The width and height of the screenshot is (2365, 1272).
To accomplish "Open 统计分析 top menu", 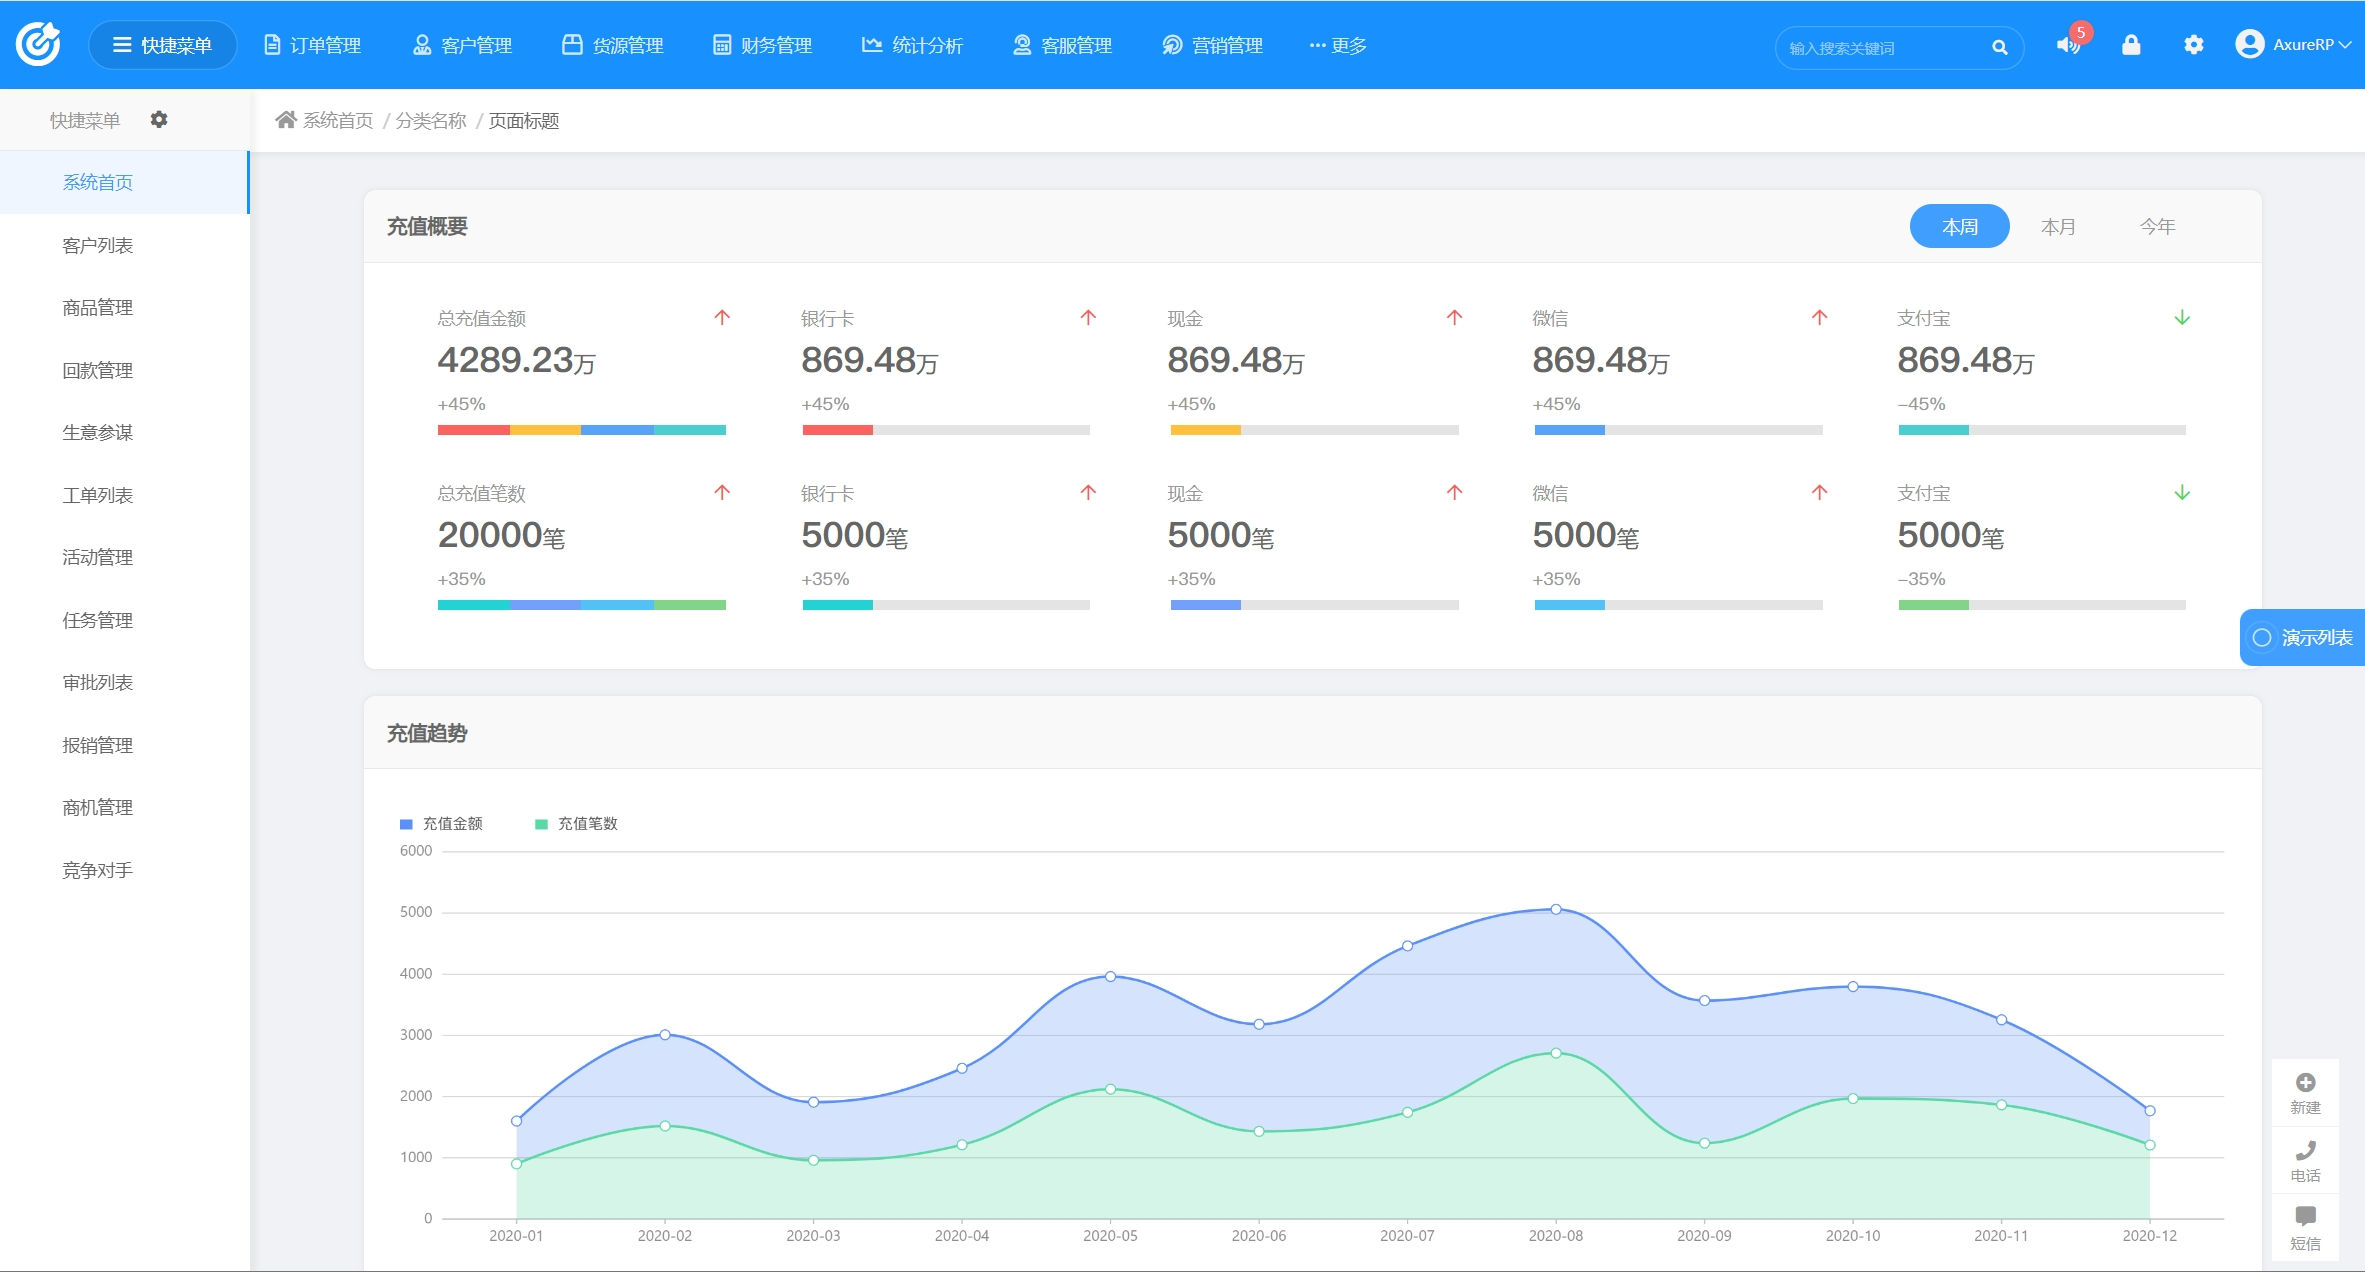I will [912, 45].
